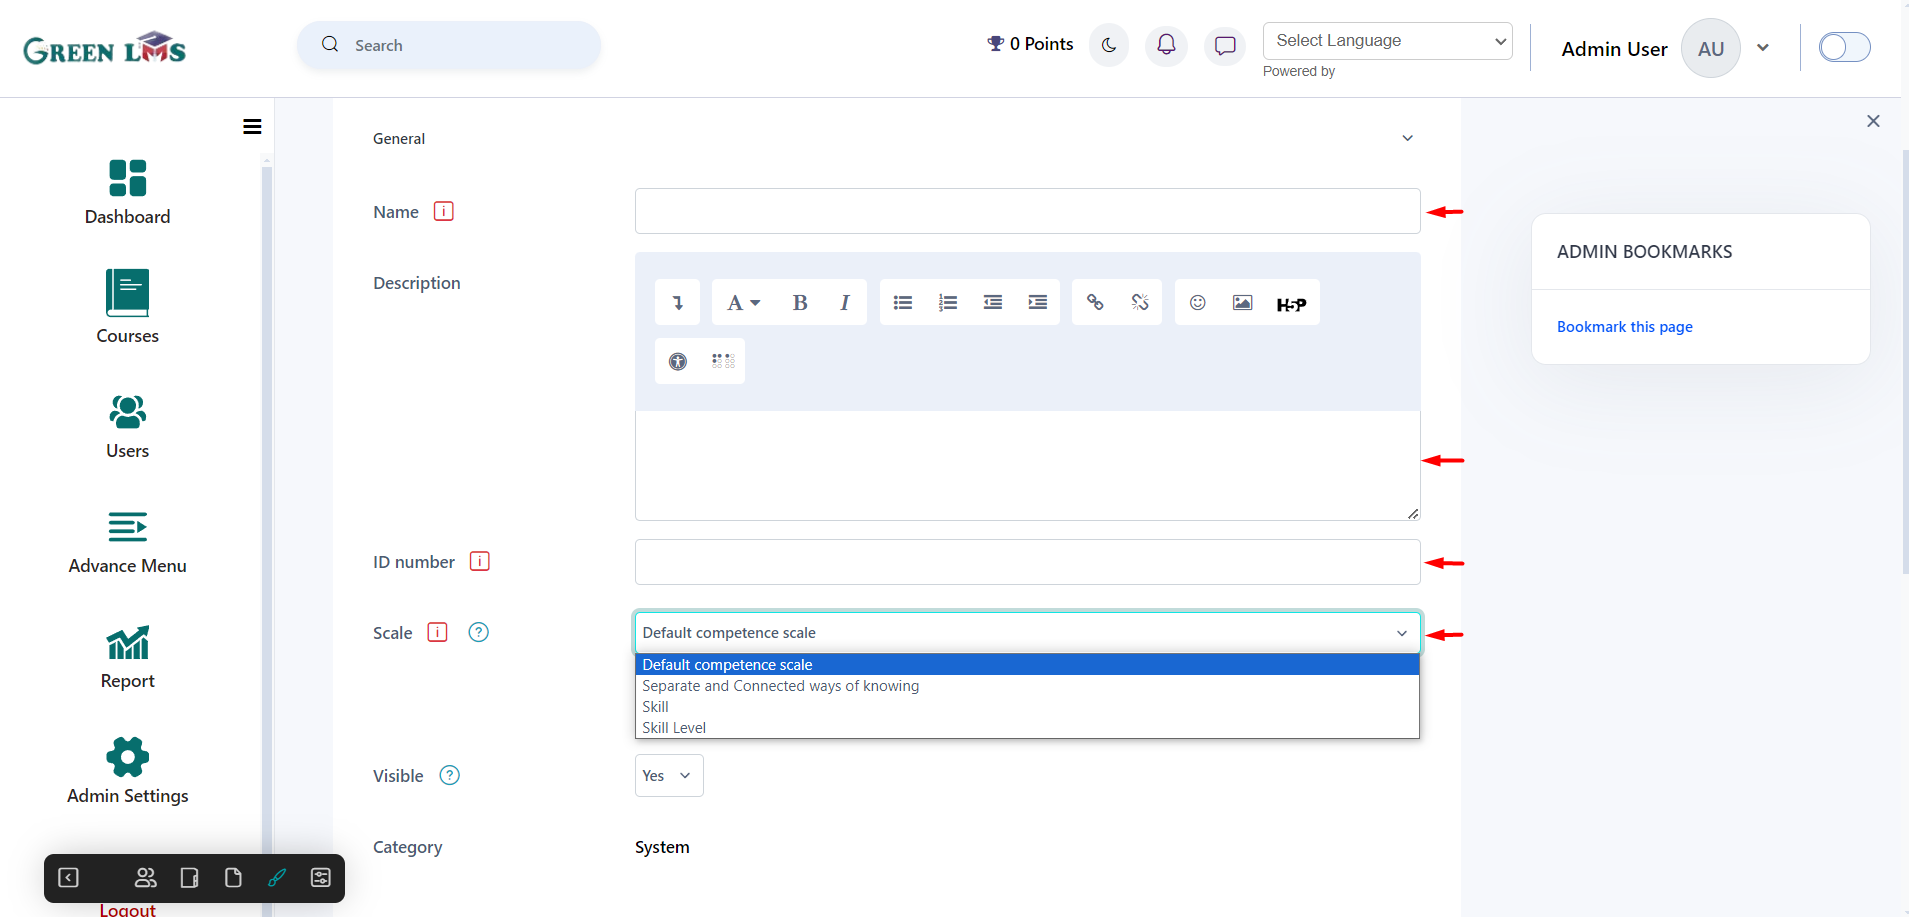This screenshot has width=1909, height=917.
Task: Open help for Visible field
Action: coord(450,775)
